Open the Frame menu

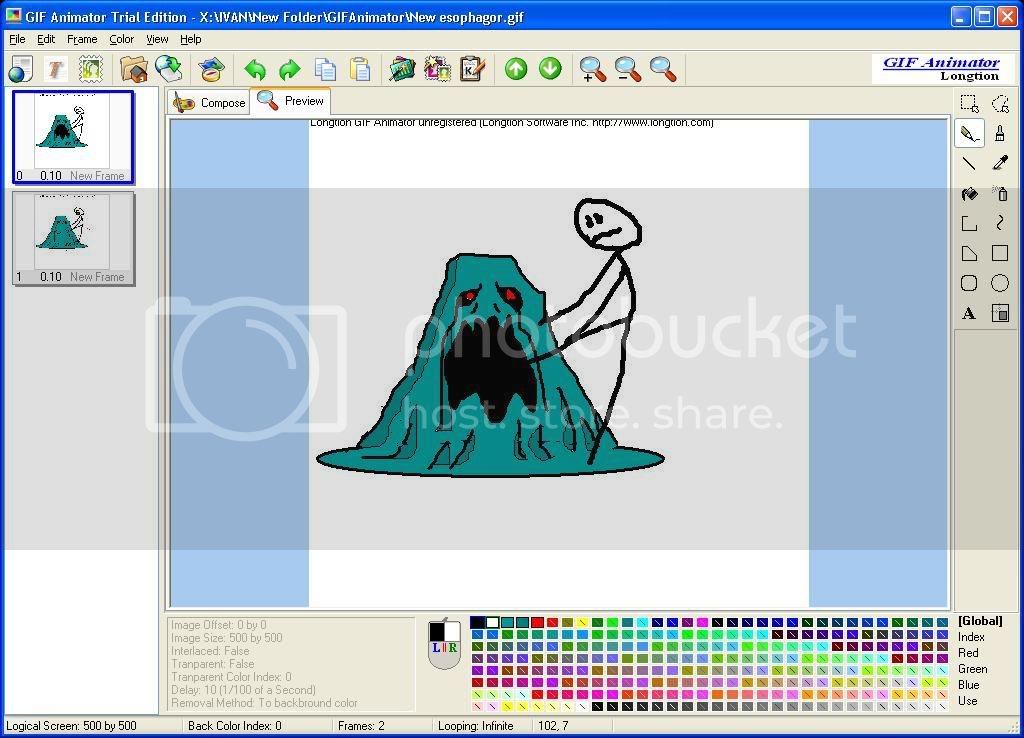[x=82, y=39]
